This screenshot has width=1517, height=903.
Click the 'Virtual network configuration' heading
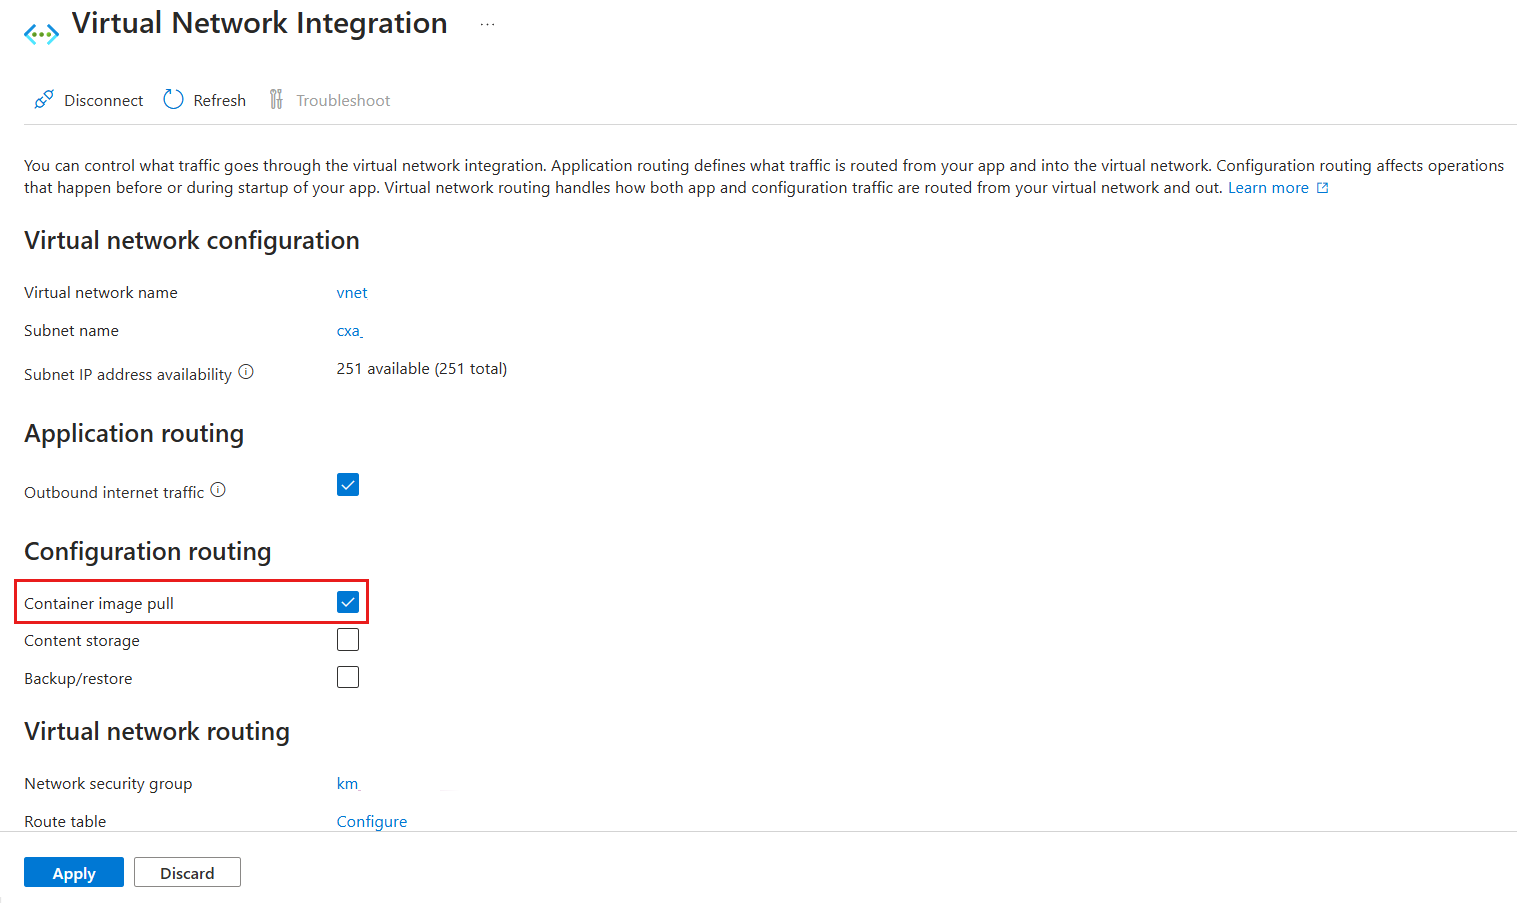coord(192,240)
